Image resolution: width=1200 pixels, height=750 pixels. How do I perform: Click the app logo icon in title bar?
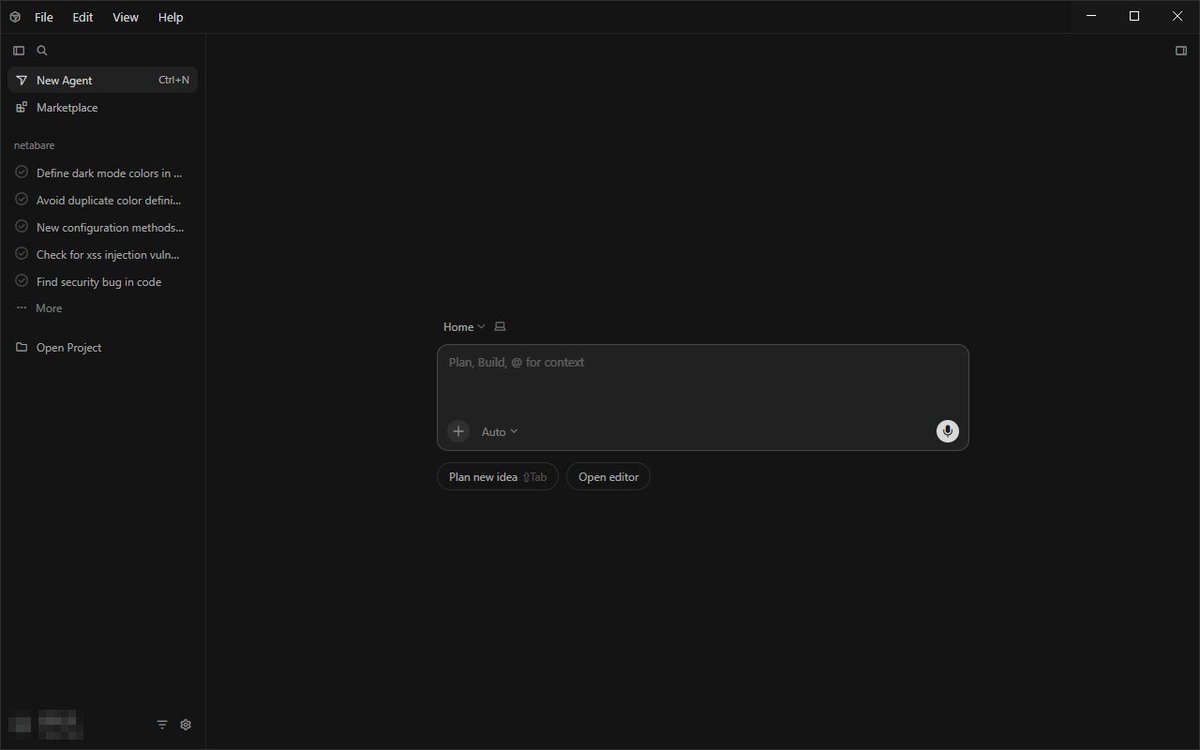pos(15,17)
